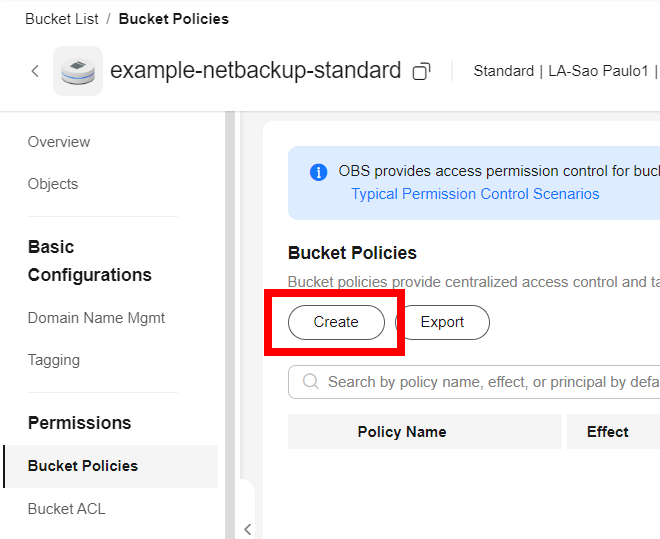Viewport: 660px width, 539px height.
Task: Click the magnifier icon in the search box
Action: [310, 382]
